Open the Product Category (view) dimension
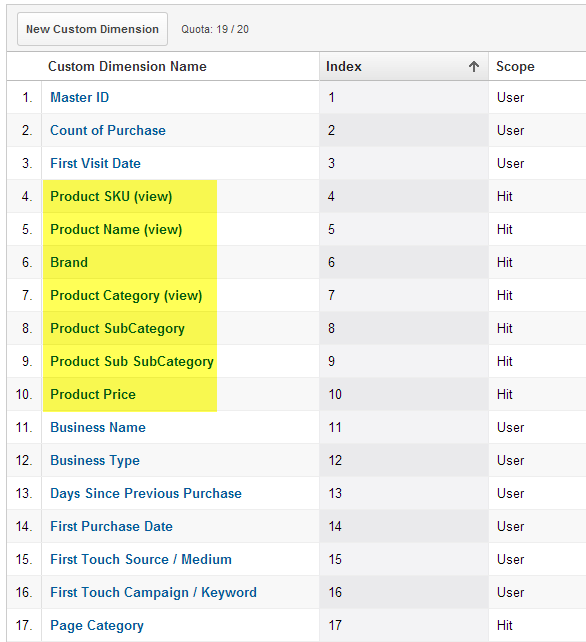This screenshot has width=586, height=642. 126,295
